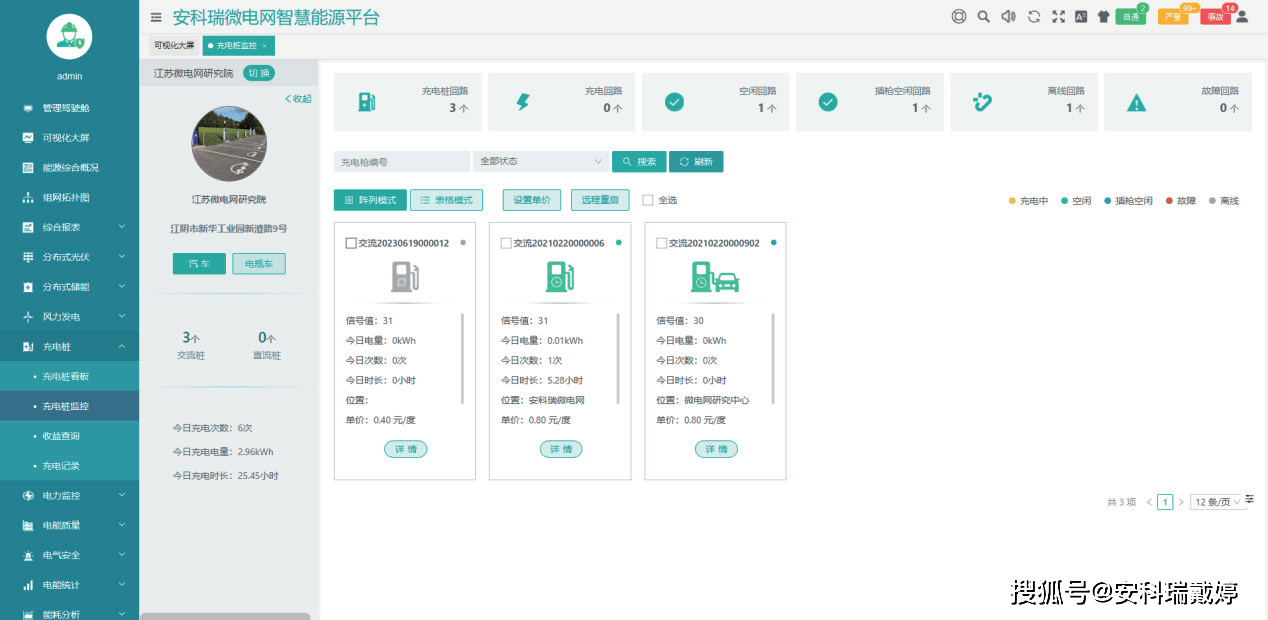
Task: Open 详情 for charger 交流20230619000012
Action: [405, 449]
